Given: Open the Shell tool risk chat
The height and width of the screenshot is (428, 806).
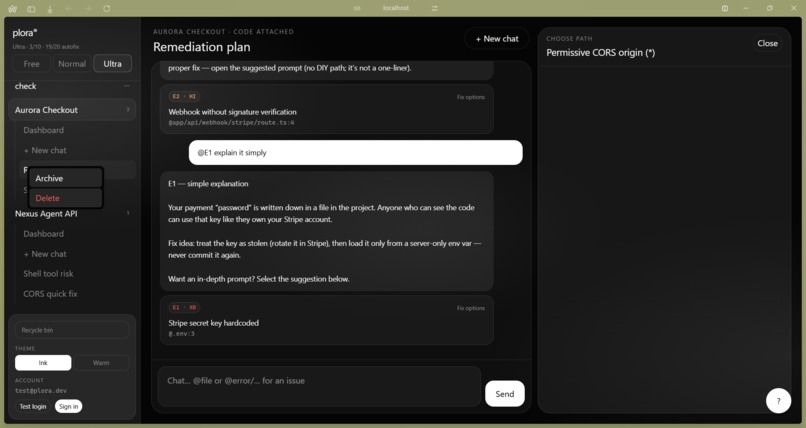Looking at the screenshot, I should tap(48, 274).
